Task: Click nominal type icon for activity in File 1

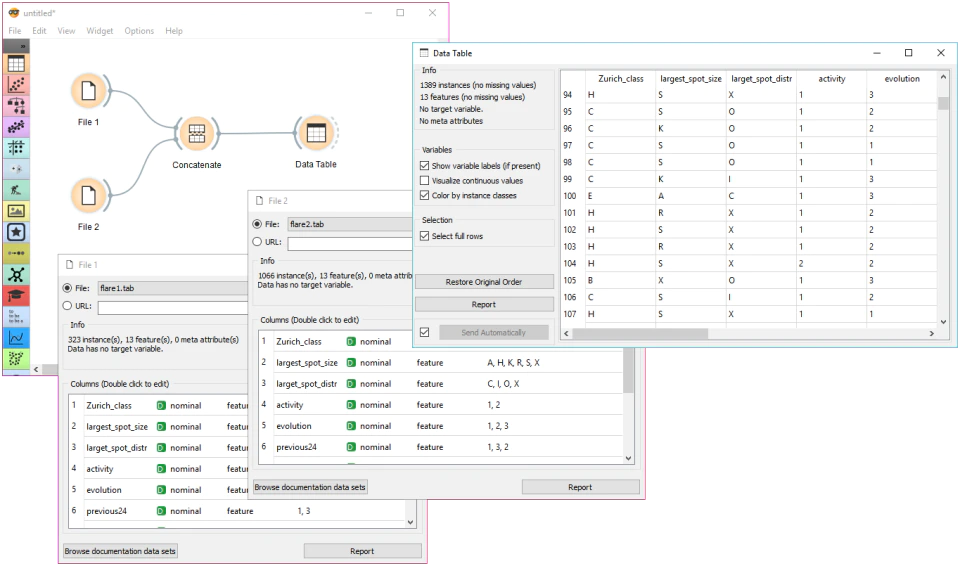Action: tap(161, 469)
